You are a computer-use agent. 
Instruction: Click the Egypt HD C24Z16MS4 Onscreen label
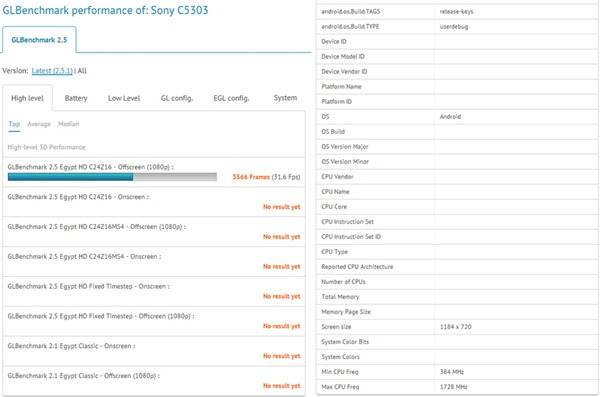tap(84, 256)
